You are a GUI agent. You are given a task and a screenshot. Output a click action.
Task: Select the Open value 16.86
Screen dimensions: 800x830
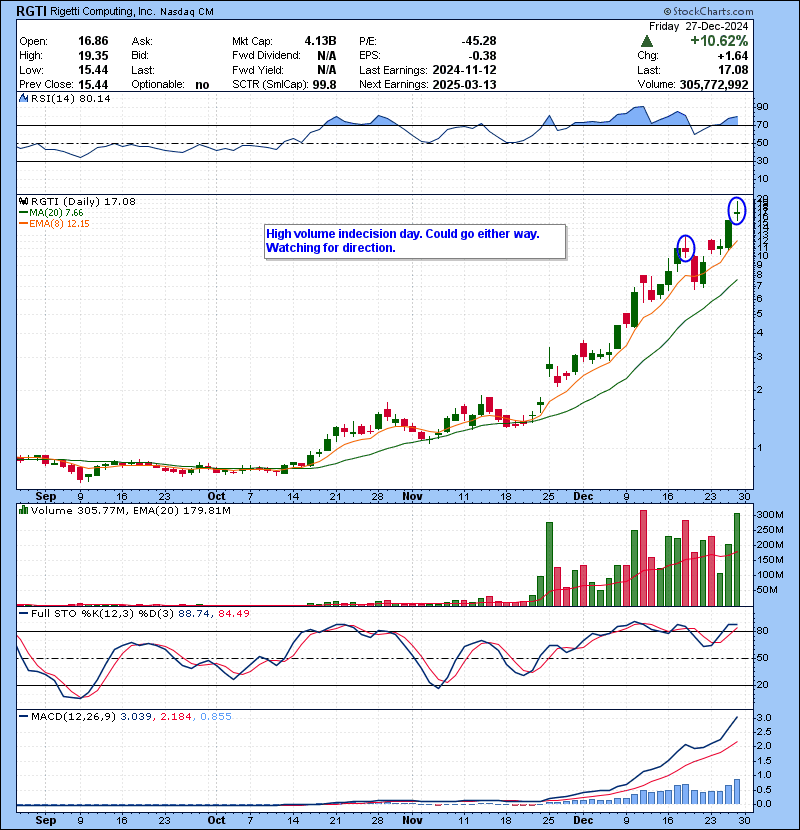93,41
